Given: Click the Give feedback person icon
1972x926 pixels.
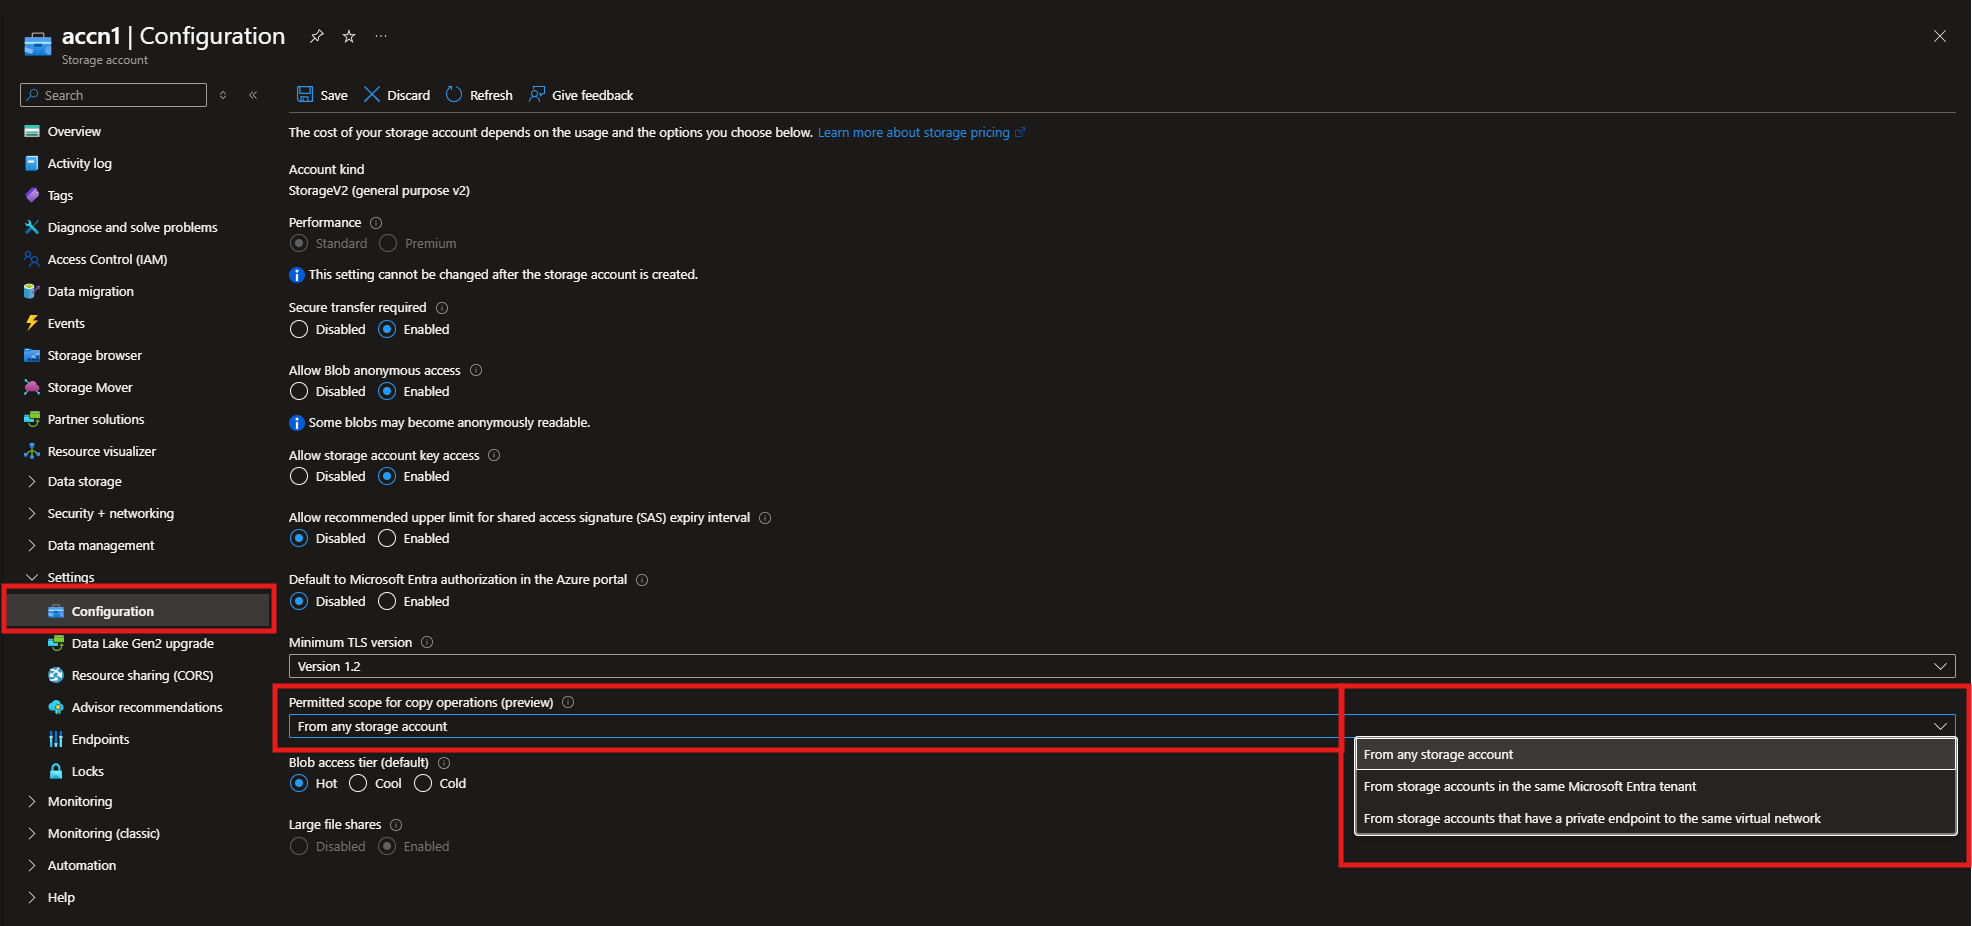Looking at the screenshot, I should 537,94.
